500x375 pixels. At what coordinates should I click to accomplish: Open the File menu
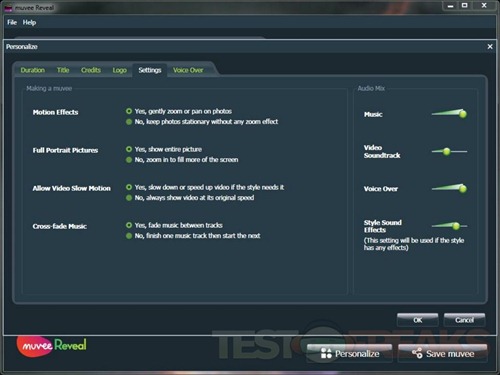click(12, 22)
